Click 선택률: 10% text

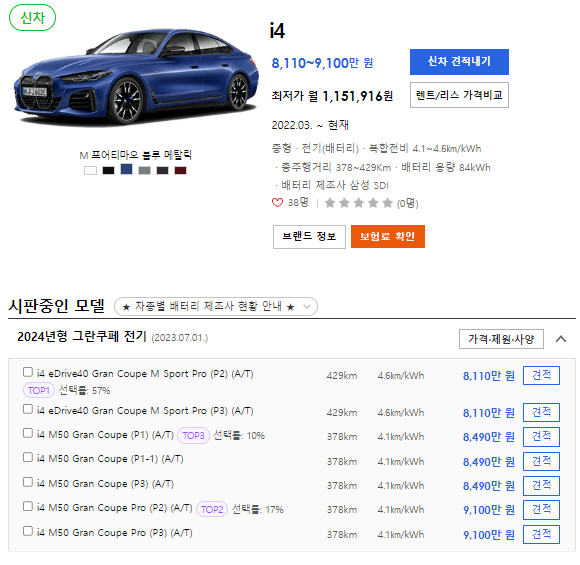(x=239, y=435)
